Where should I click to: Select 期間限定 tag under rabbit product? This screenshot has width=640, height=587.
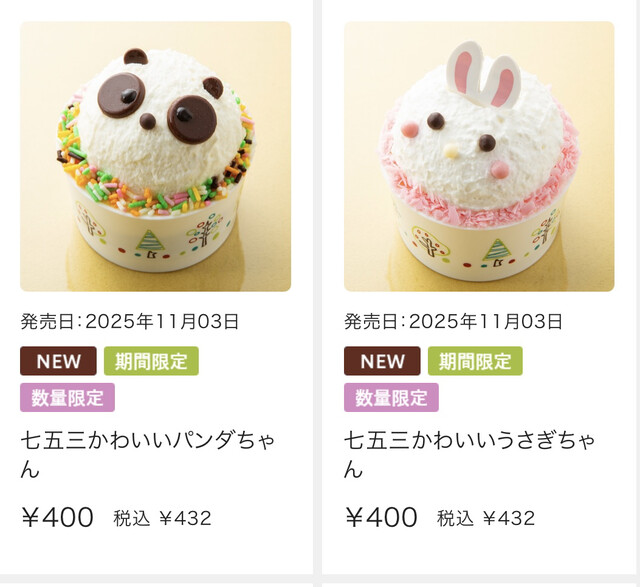pos(475,361)
